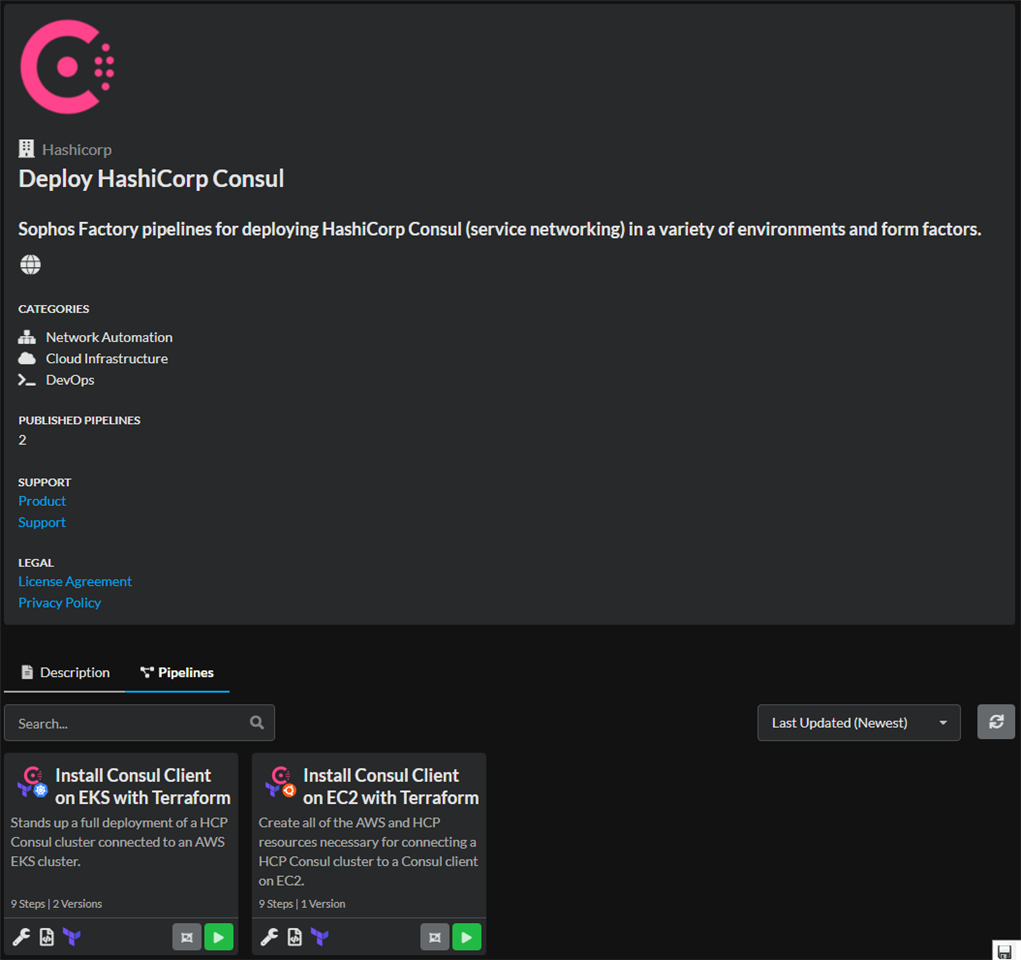The height and width of the screenshot is (960, 1021).
Task: Click the magnifier icon in the search box
Action: (x=257, y=723)
